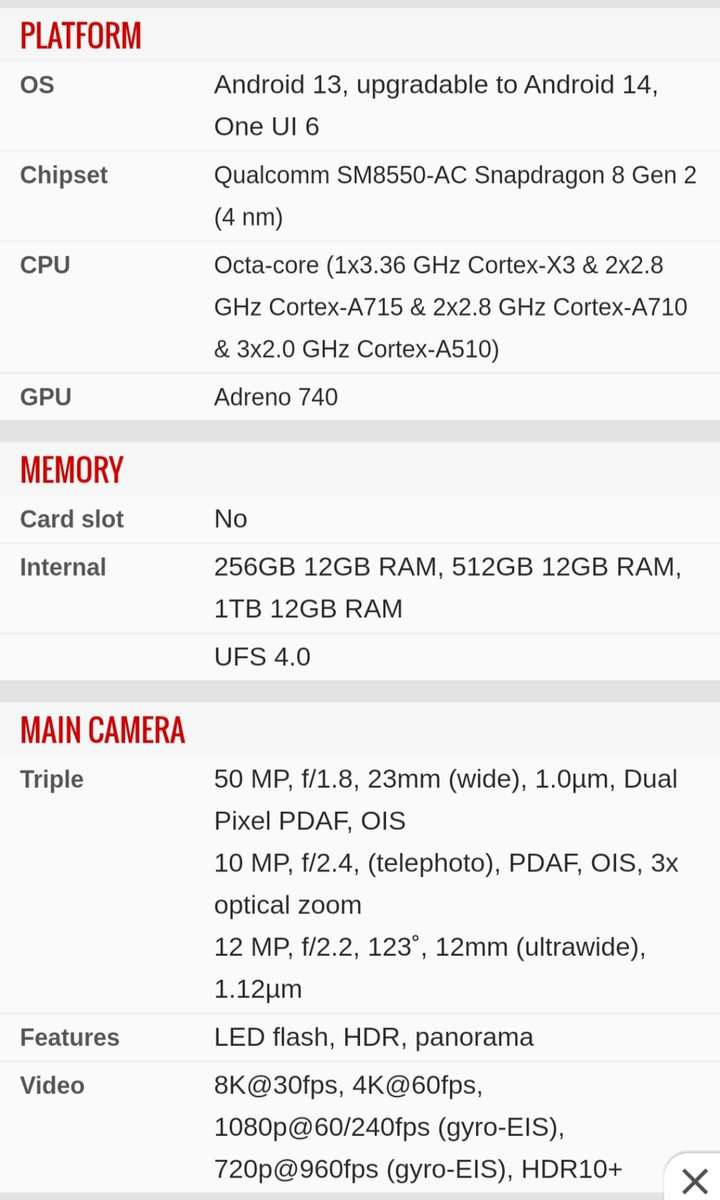Image resolution: width=720 pixels, height=1200 pixels.
Task: Close the overlay with the X button
Action: point(694,1180)
